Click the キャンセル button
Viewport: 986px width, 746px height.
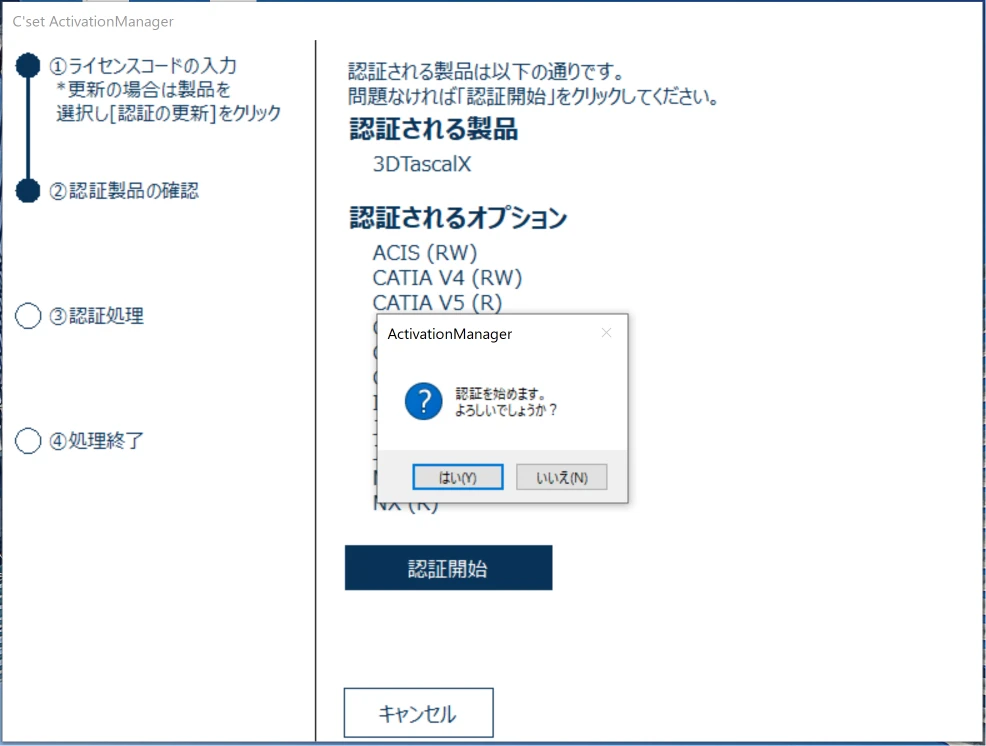418,714
